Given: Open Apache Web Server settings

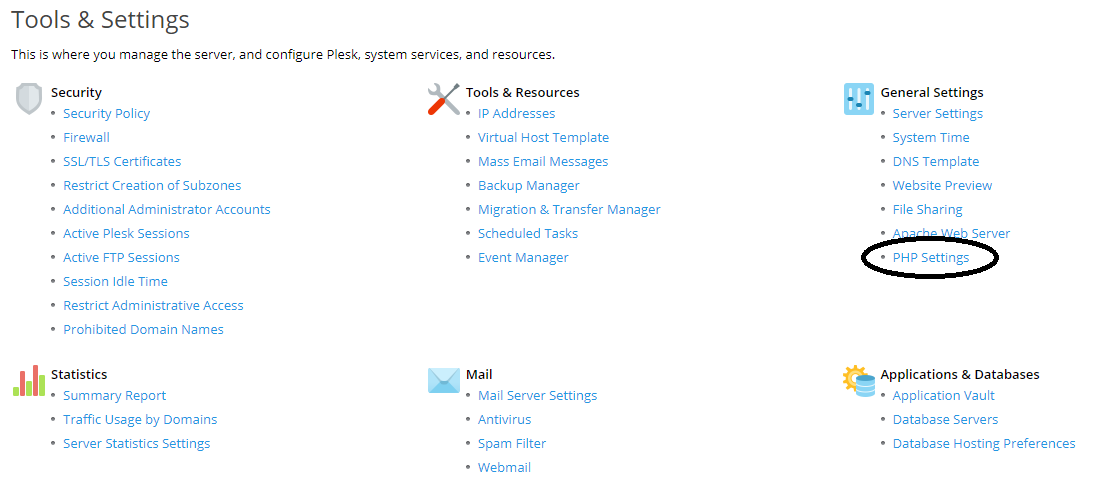Looking at the screenshot, I should [x=952, y=233].
